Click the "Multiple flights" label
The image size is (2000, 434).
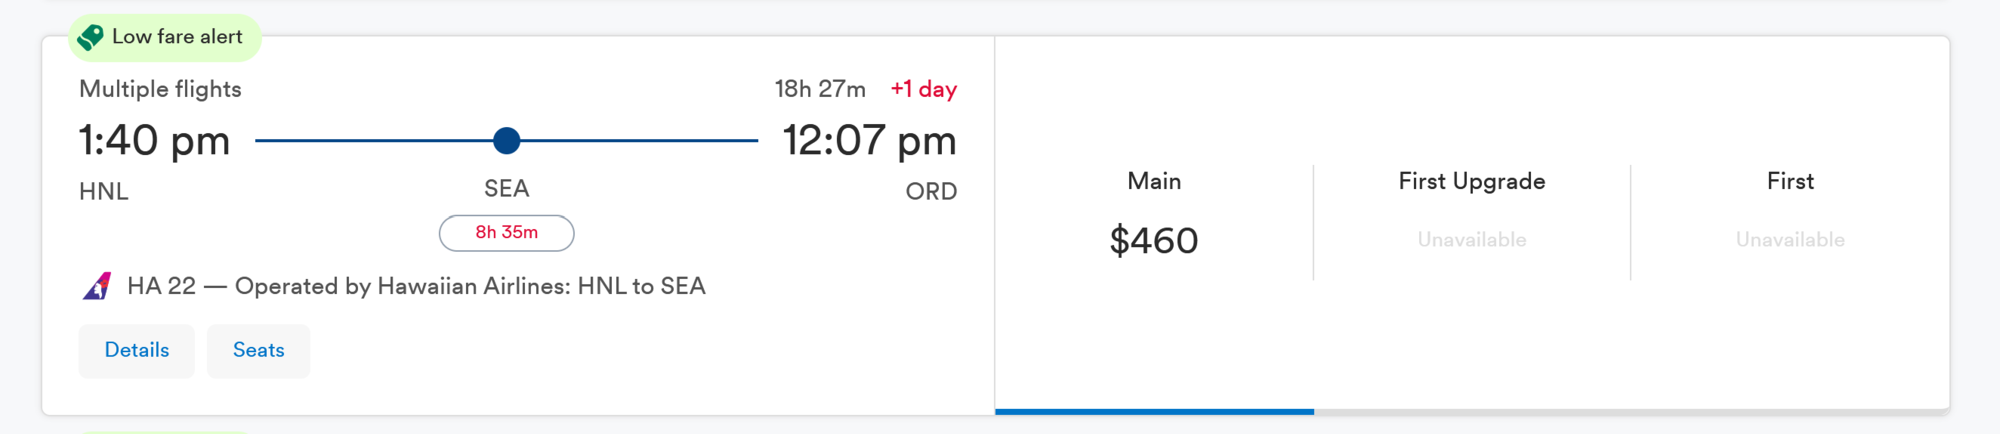pos(160,89)
